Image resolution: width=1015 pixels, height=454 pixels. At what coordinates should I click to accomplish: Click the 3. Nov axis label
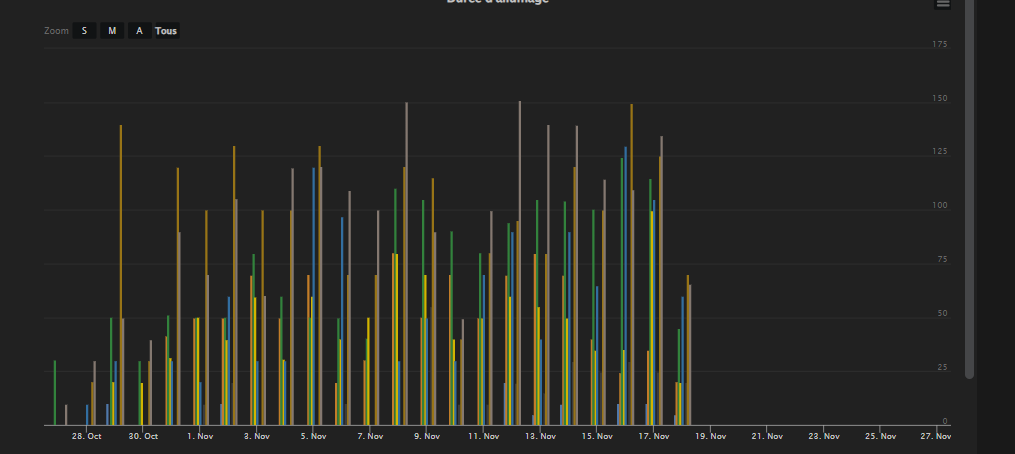[x=256, y=437]
